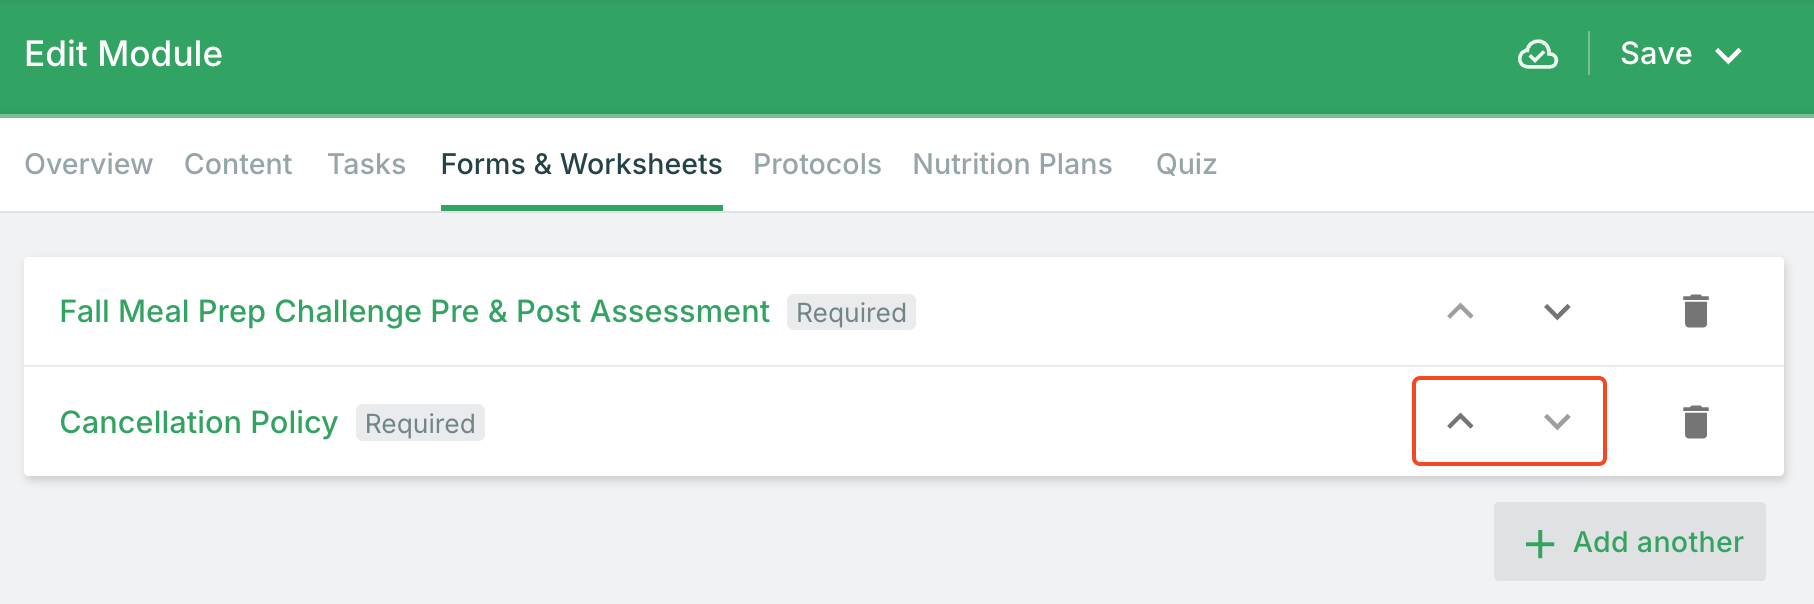
Task: Move Fall Meal Prep Challenge form down
Action: tap(1557, 311)
